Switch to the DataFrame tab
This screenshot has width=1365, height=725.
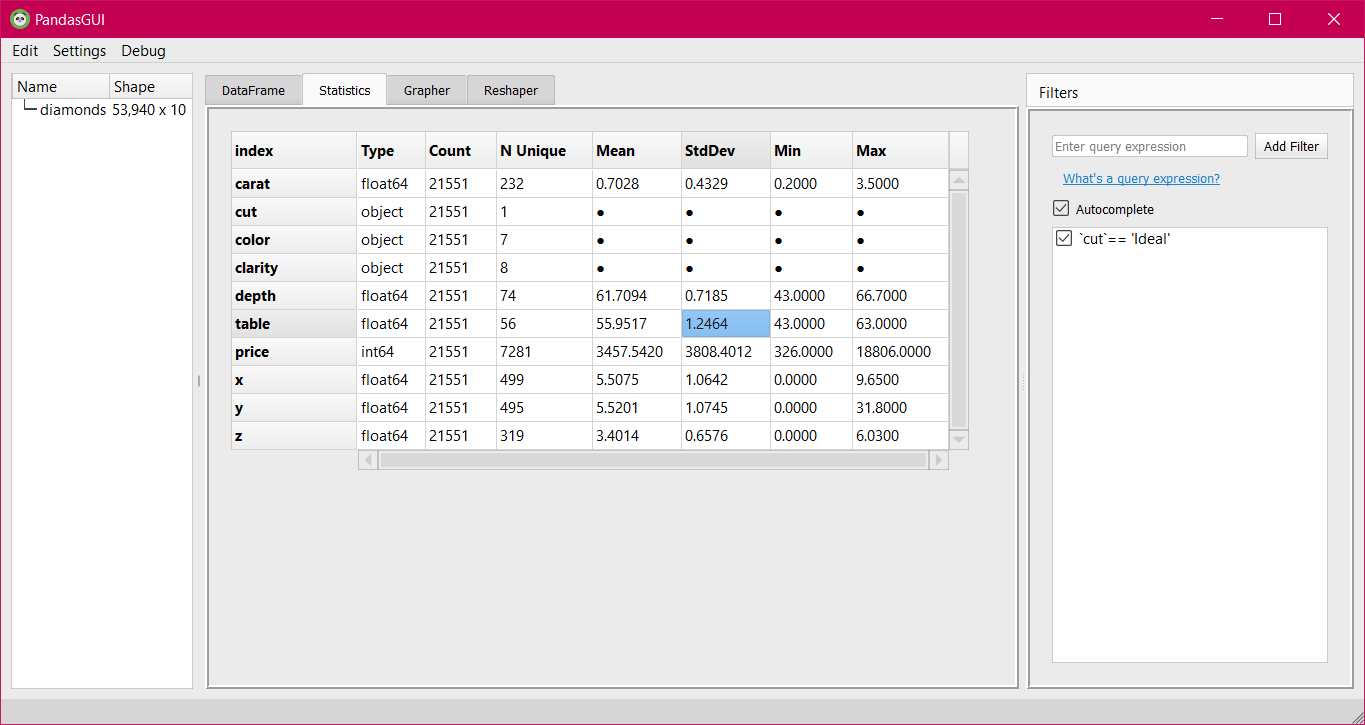point(253,90)
